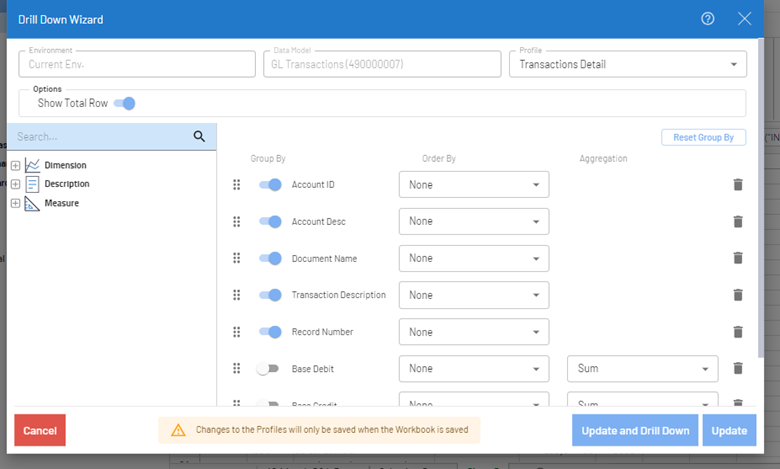Viewport: 780px width, 469px height.
Task: Click the Search input field
Action: coord(100,137)
